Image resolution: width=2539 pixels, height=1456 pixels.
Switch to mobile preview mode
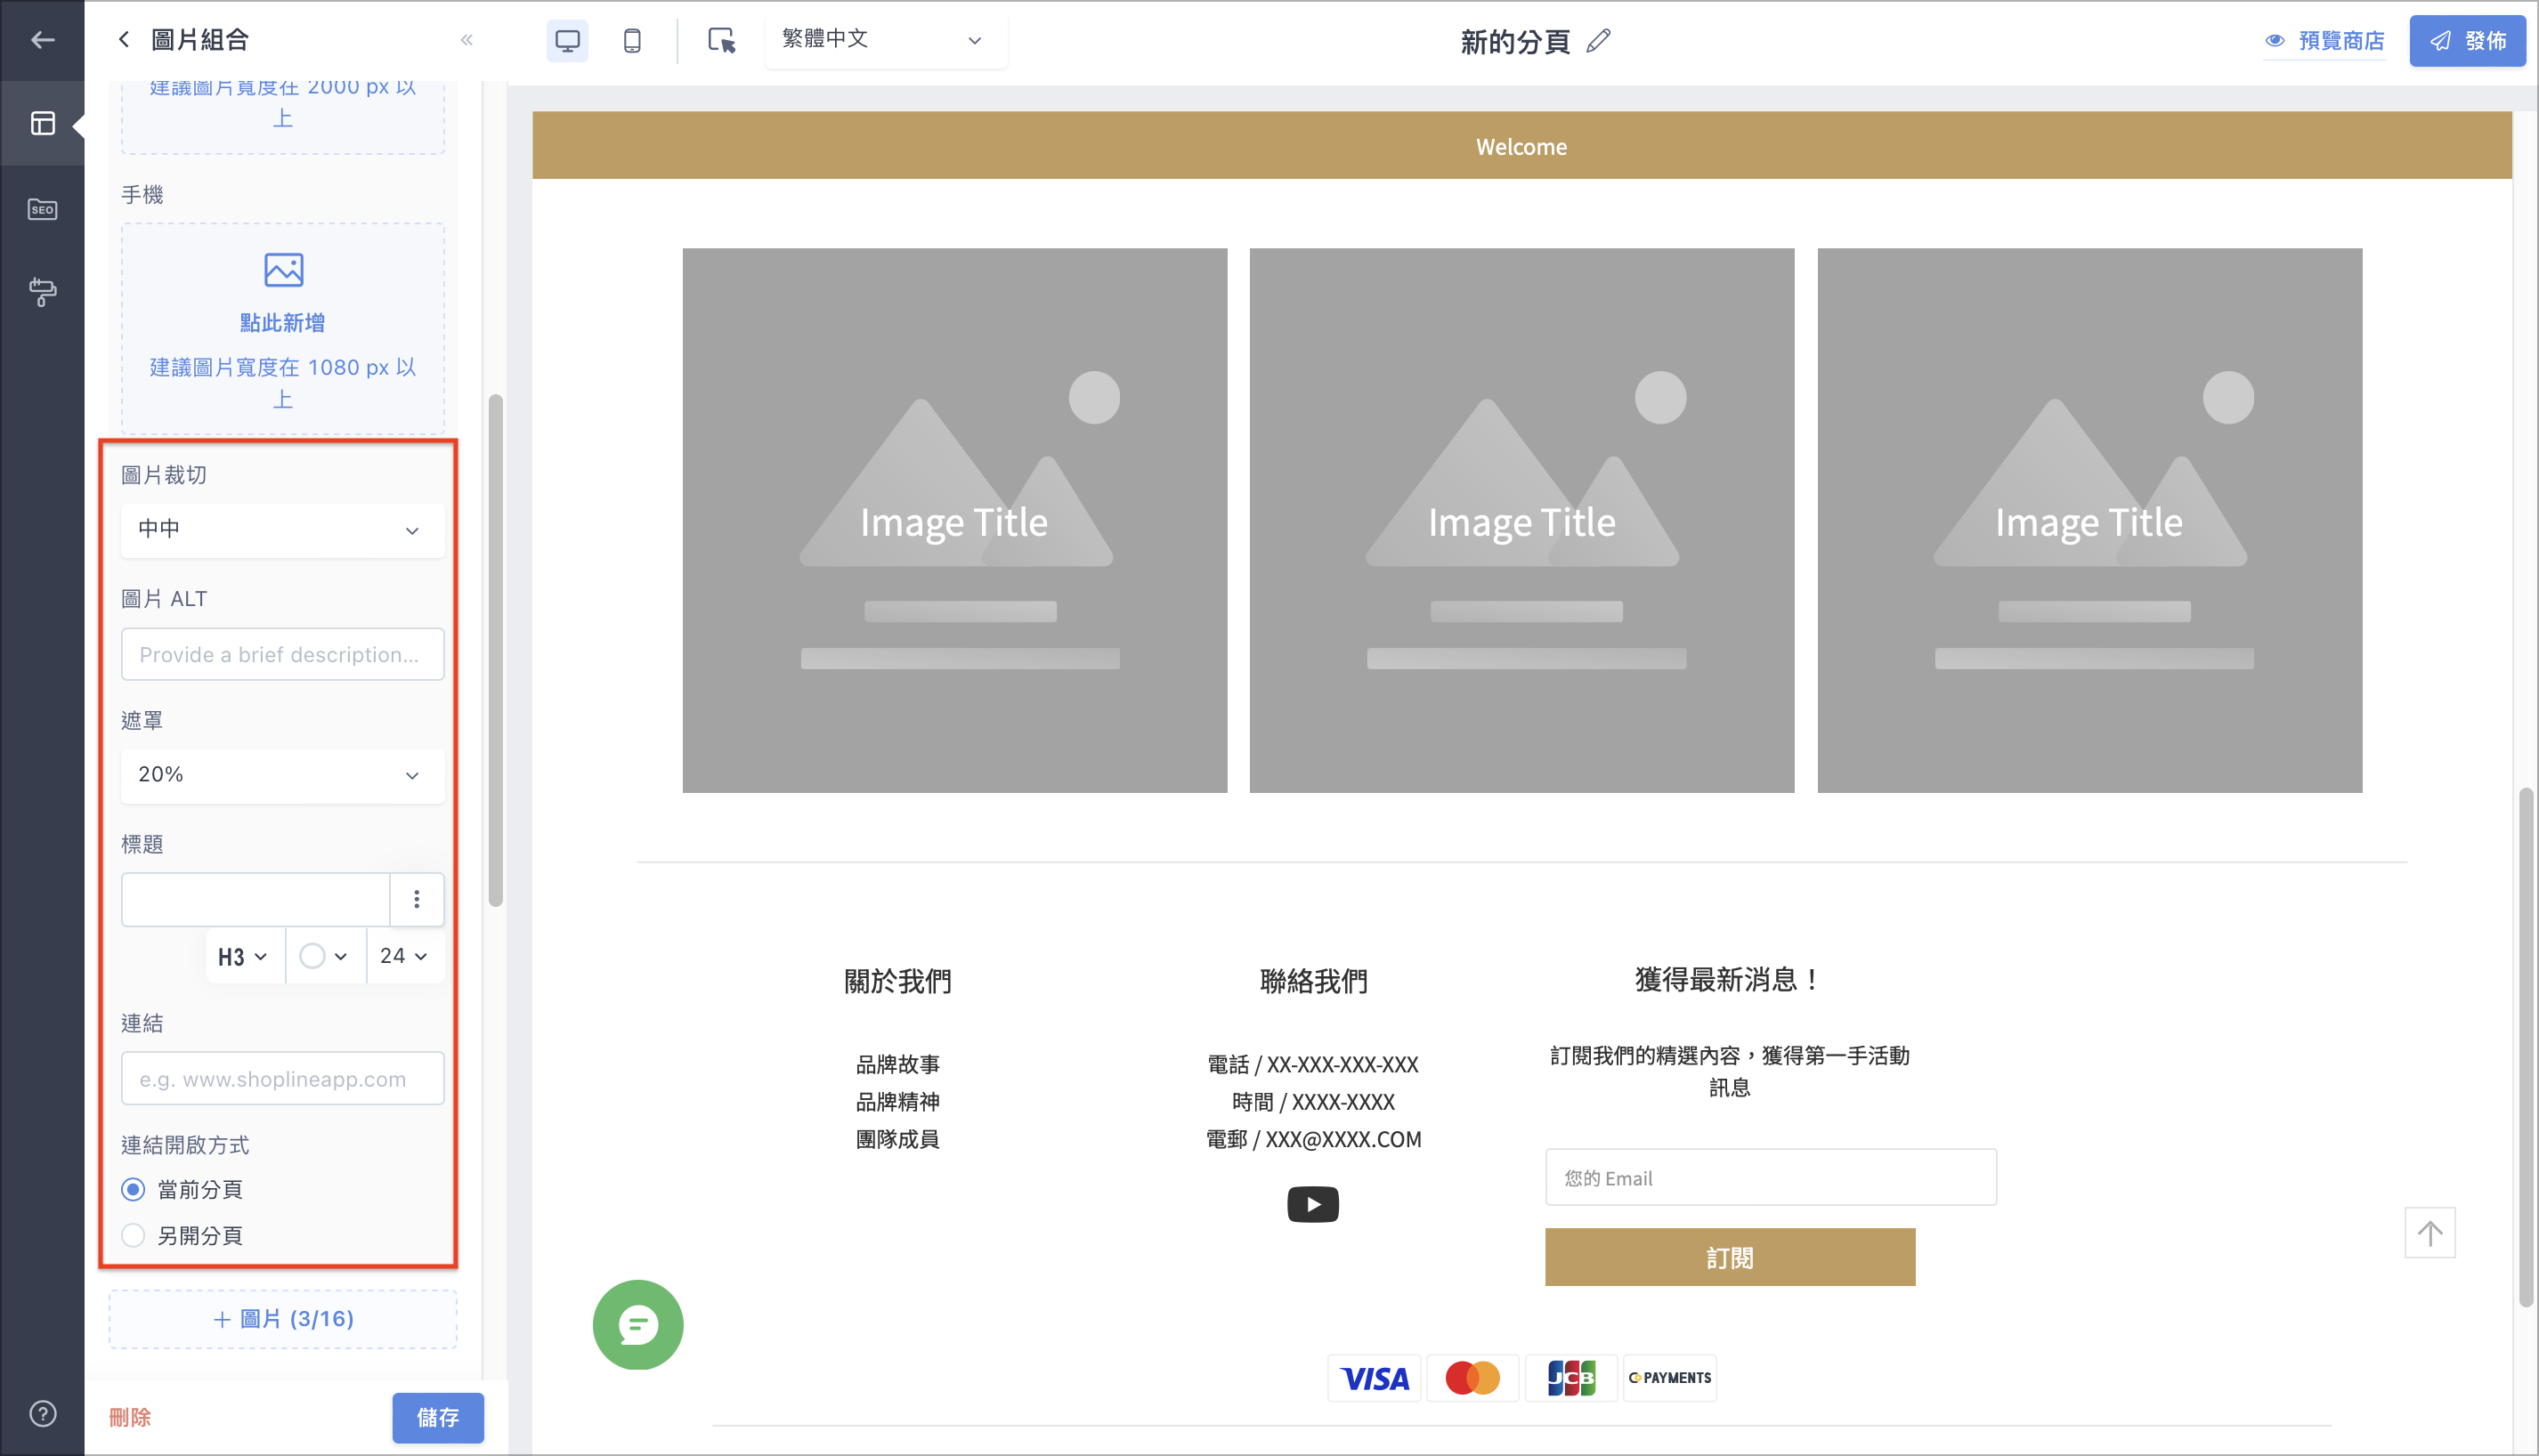[632, 41]
